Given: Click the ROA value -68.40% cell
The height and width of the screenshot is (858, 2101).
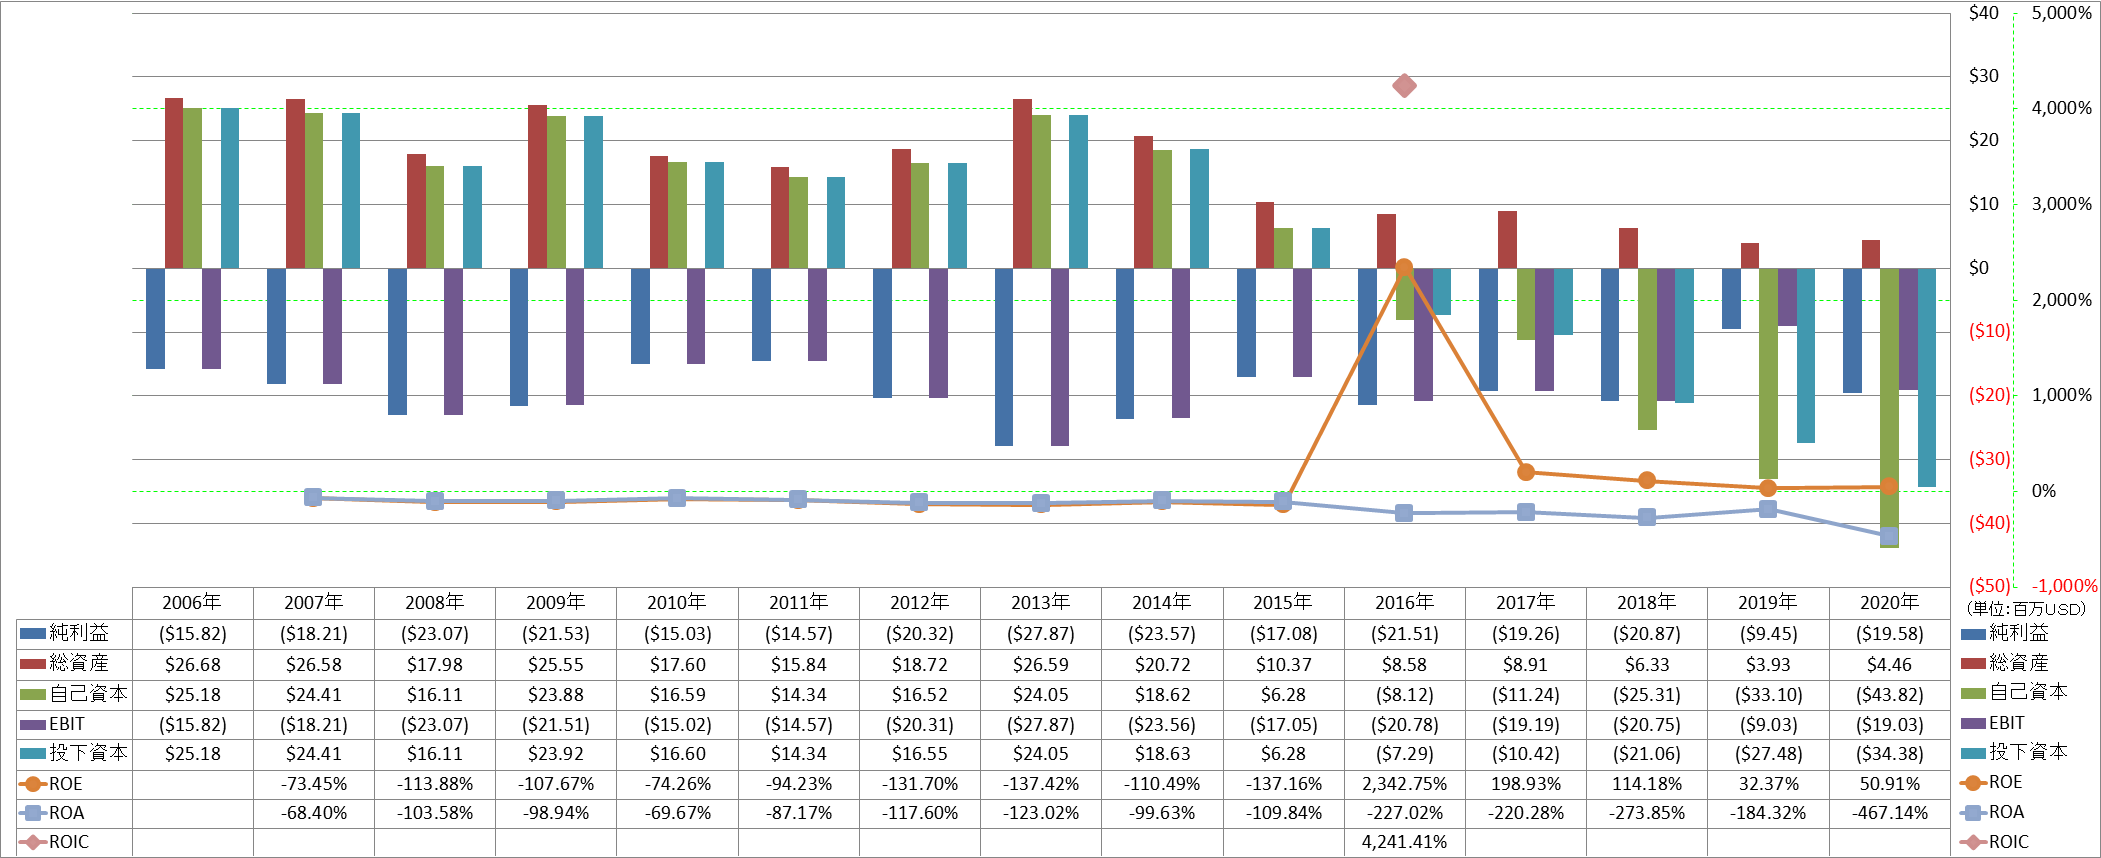Looking at the screenshot, I should coord(314,813).
